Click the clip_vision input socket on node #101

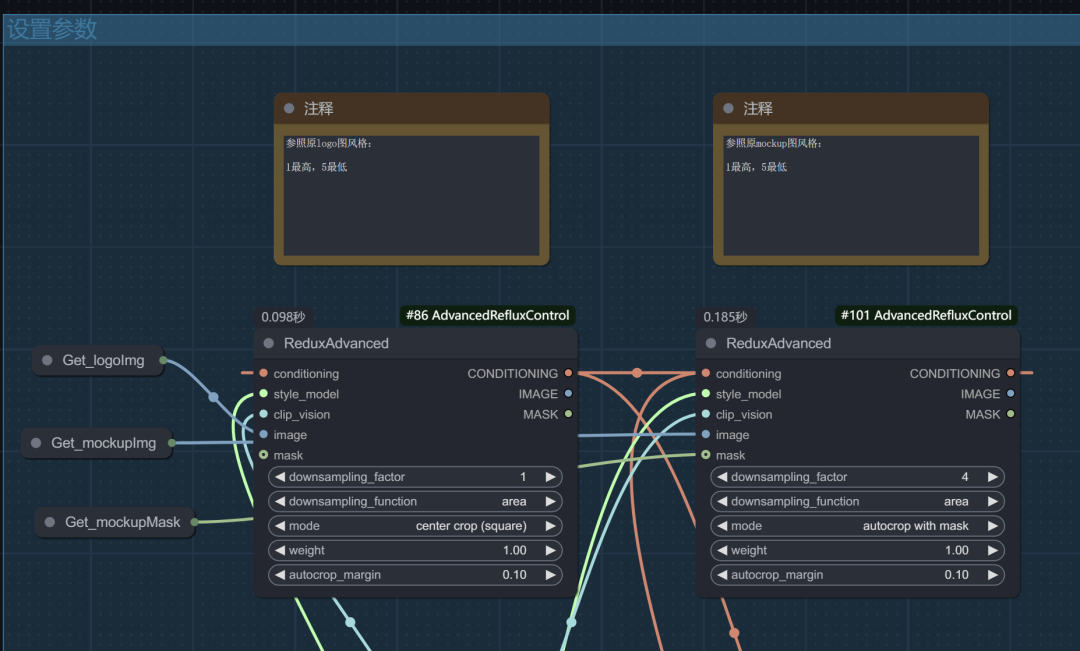click(x=706, y=414)
